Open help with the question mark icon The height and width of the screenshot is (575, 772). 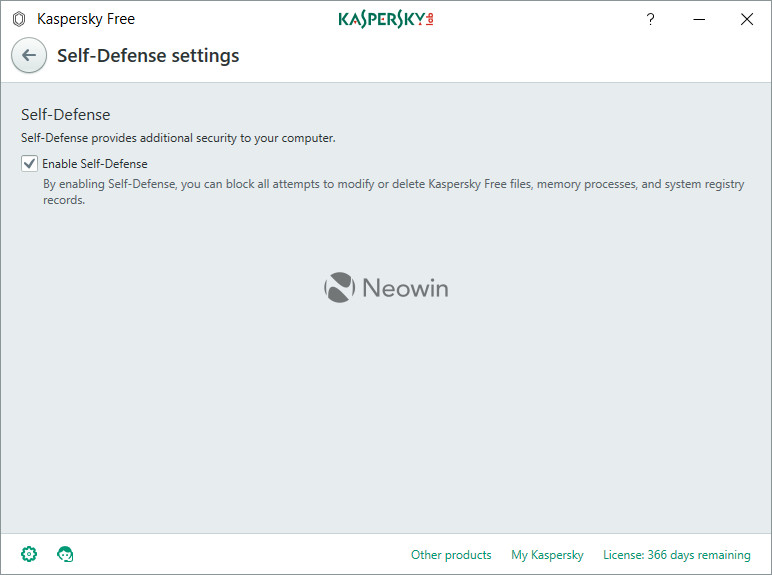650,19
